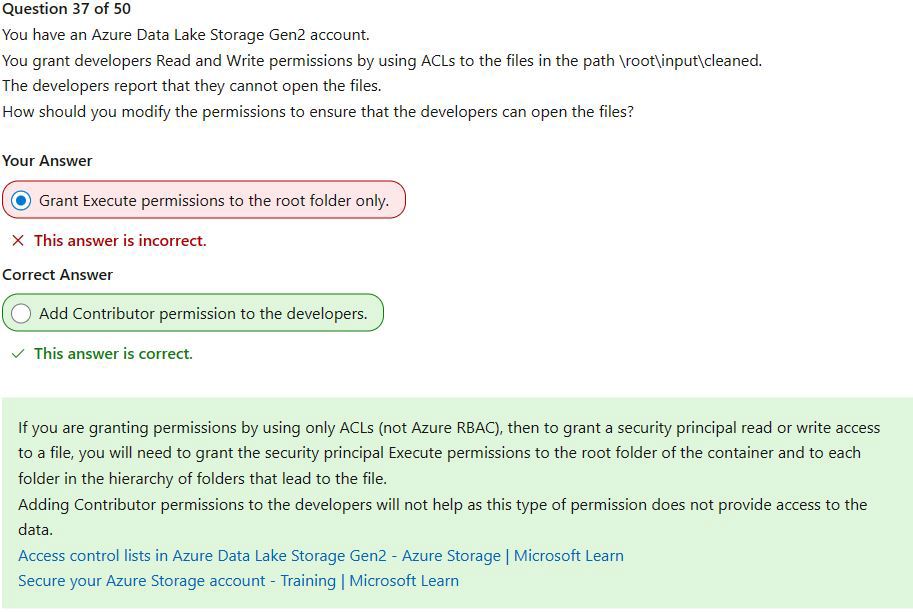Image resolution: width=913 pixels, height=612 pixels.
Task: Click the option text Add Contributor permission to developers
Action: pyautogui.click(x=203, y=314)
